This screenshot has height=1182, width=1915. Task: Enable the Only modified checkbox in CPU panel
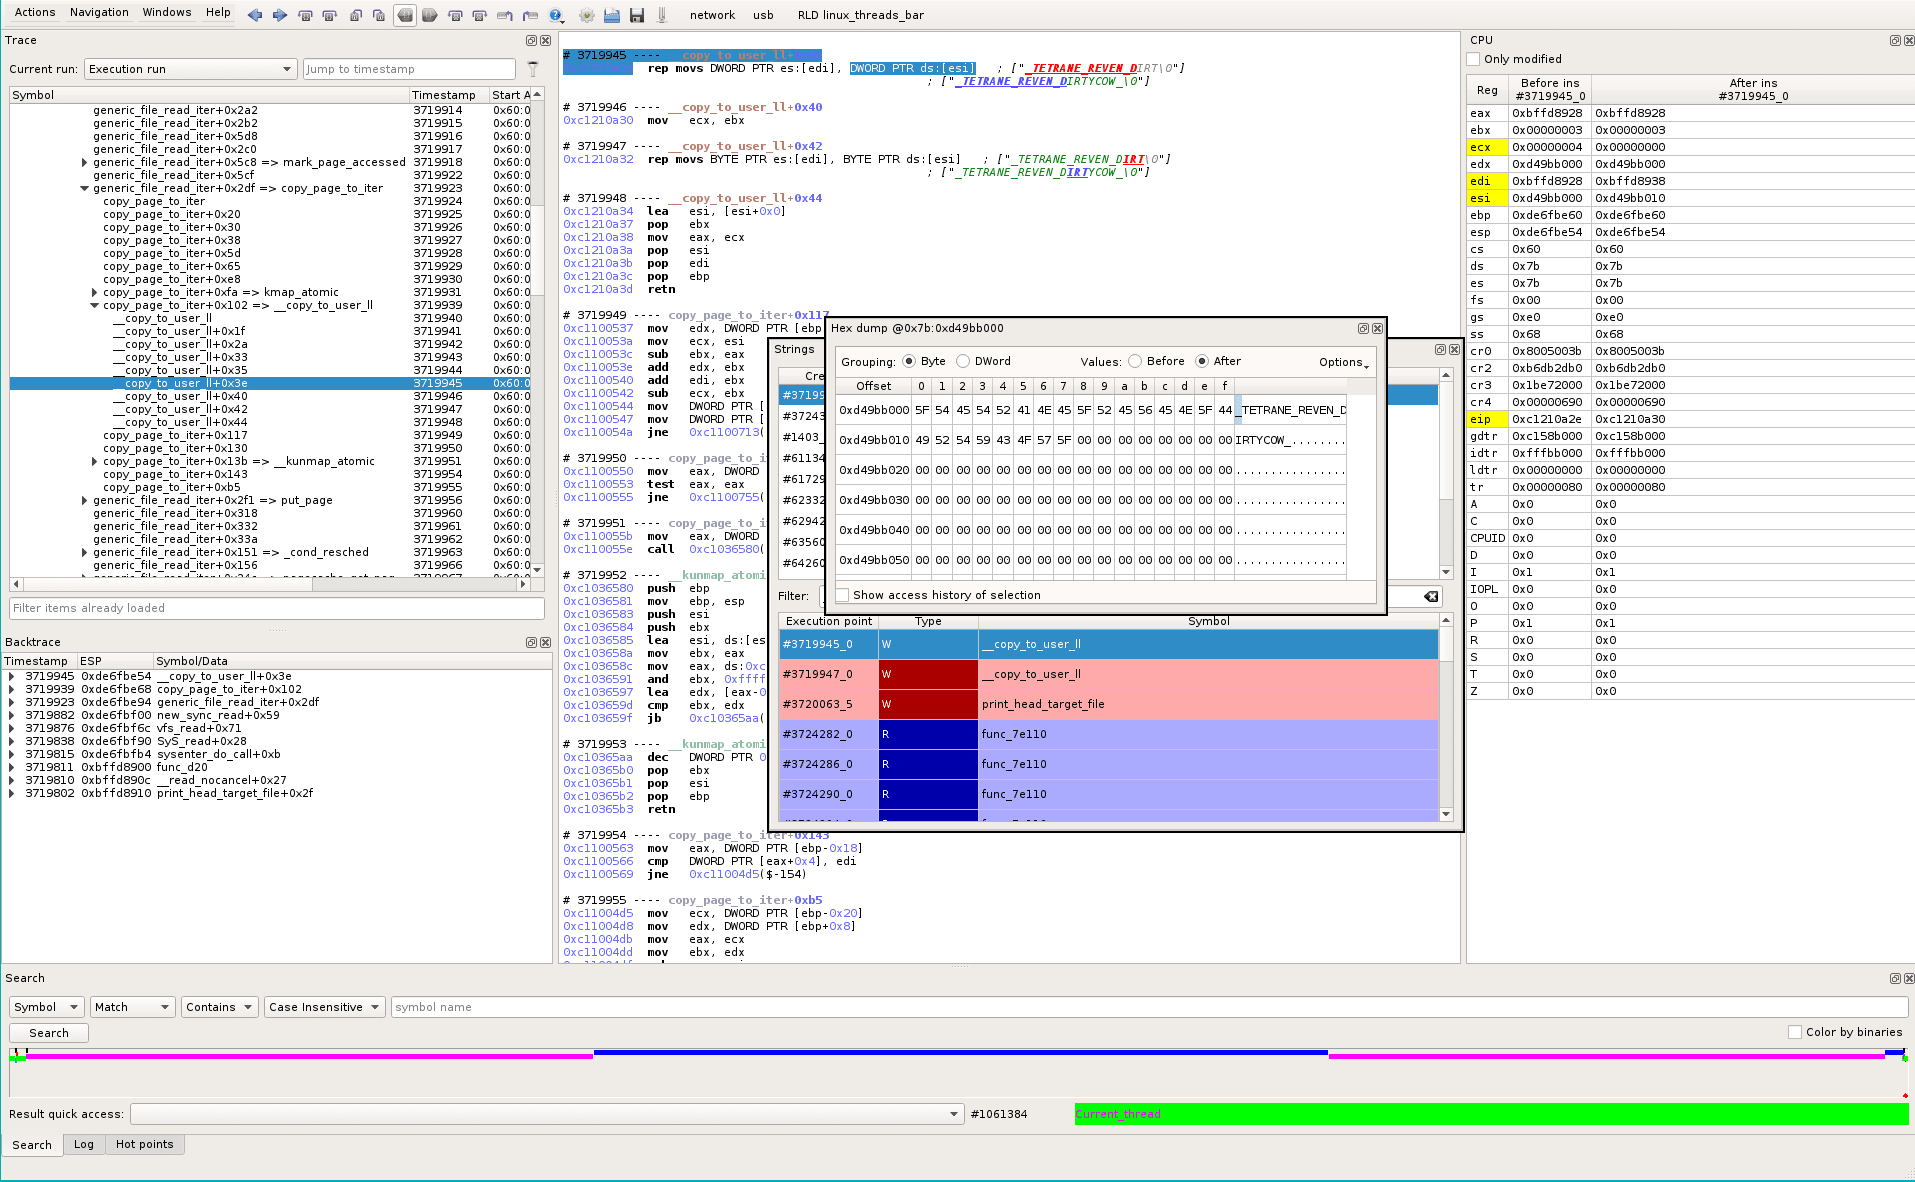tap(1472, 58)
